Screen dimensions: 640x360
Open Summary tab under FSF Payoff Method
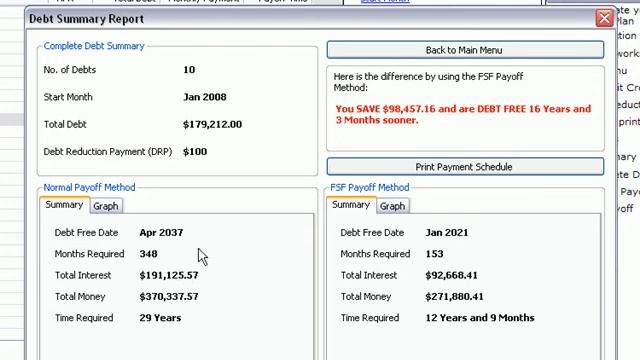[351, 205]
